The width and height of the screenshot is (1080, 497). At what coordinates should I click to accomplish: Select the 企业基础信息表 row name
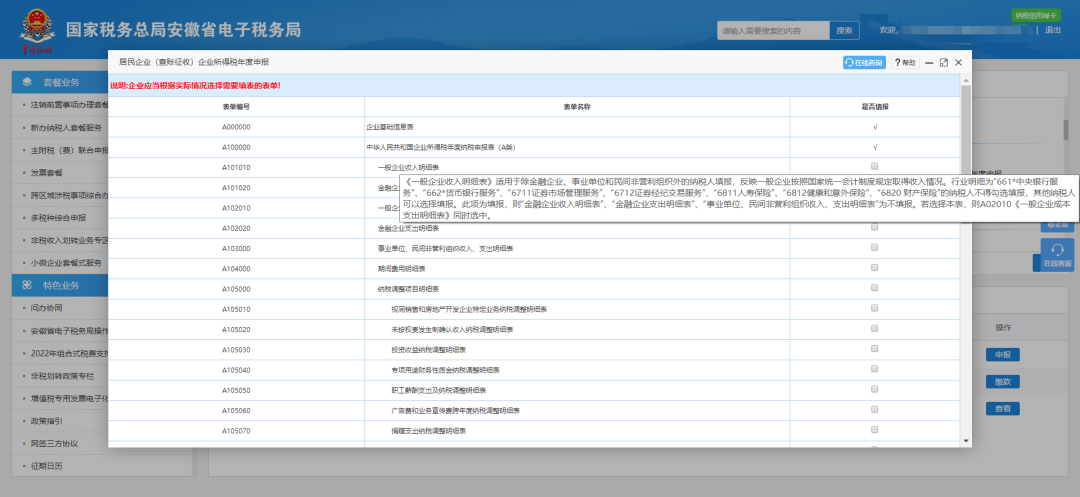pyautogui.click(x=390, y=127)
